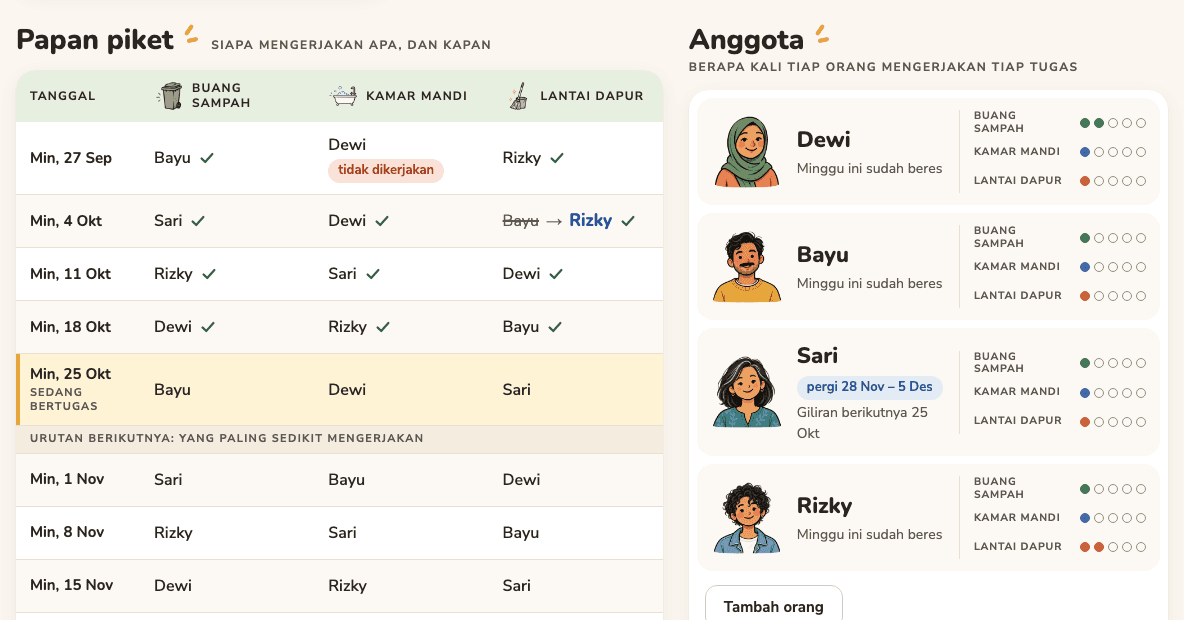Click Dewi in the 15 Nov Buang Sampah cell
The image size is (1184, 620).
click(173, 585)
